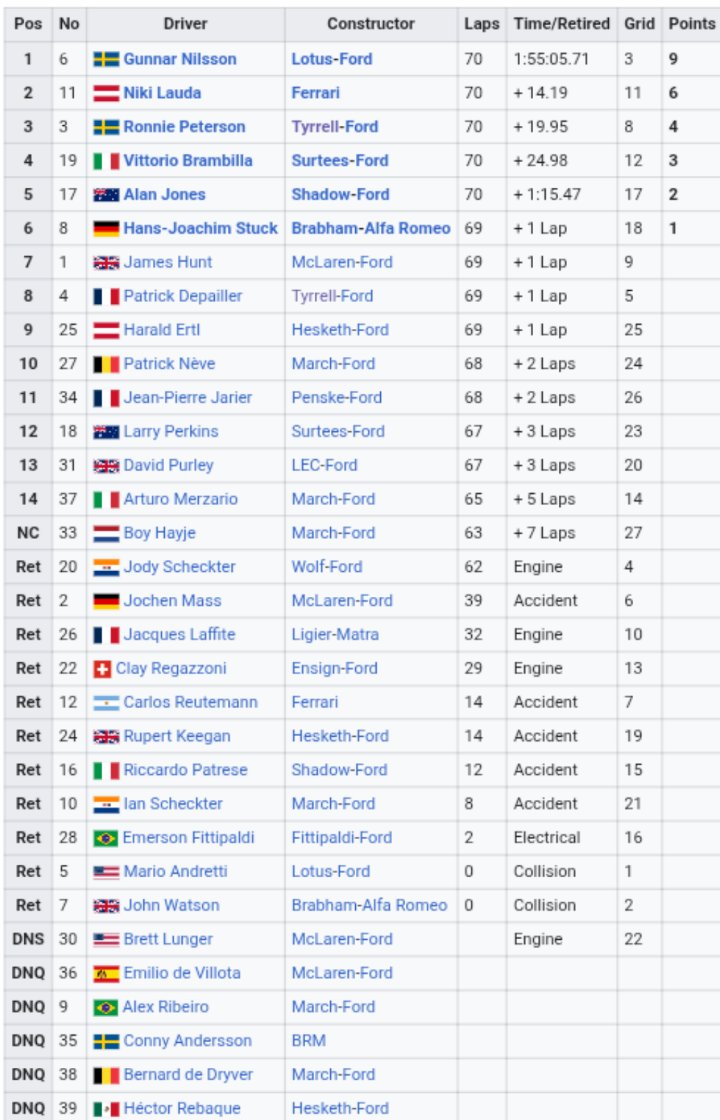720x1120 pixels.
Task: Click the German flag beside Hans-Joachim Stuck
Action: click(106, 229)
